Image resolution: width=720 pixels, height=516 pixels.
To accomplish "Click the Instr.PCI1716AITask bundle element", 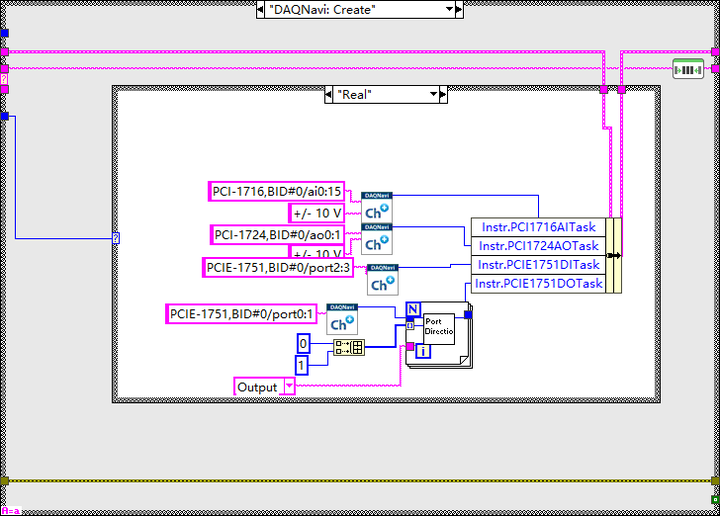I will click(539, 227).
